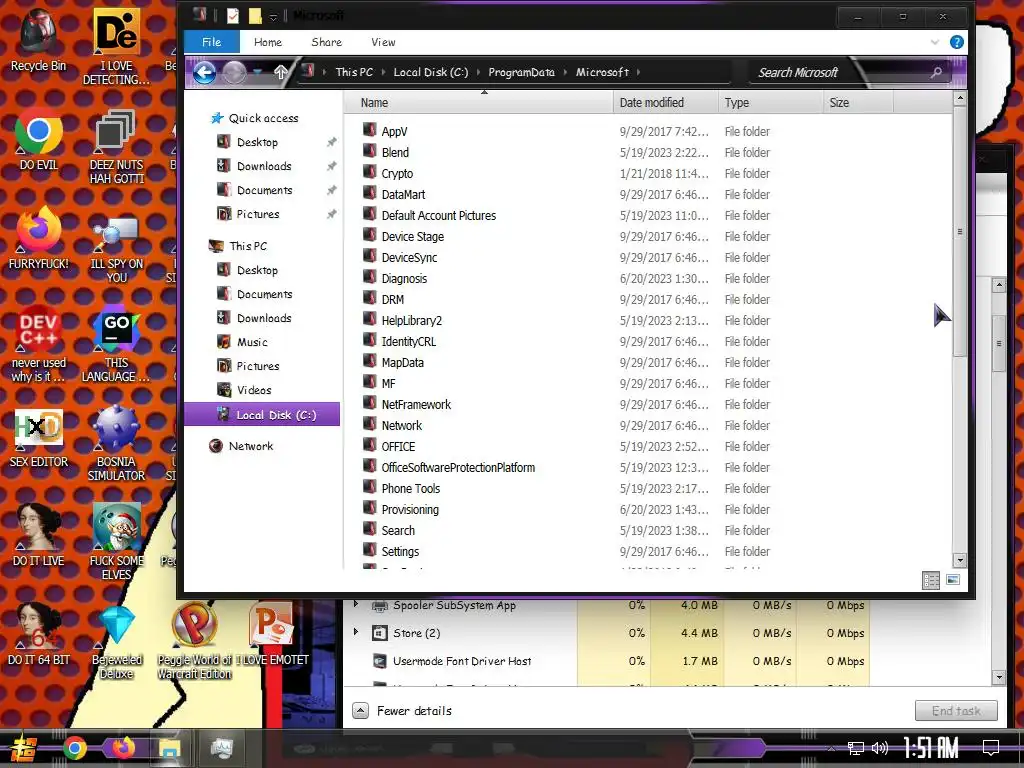
Task: Select the Default Account Pictures folder
Action: pyautogui.click(x=439, y=216)
